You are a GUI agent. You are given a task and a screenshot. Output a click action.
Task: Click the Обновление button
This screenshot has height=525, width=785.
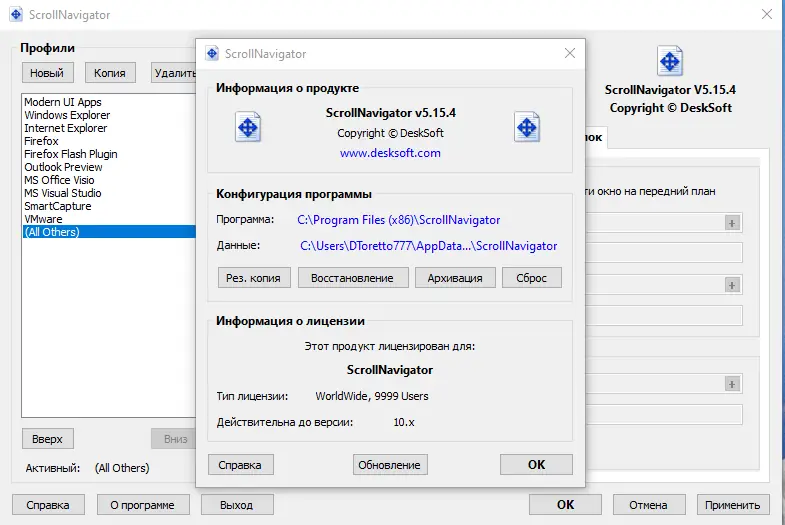[x=390, y=465]
